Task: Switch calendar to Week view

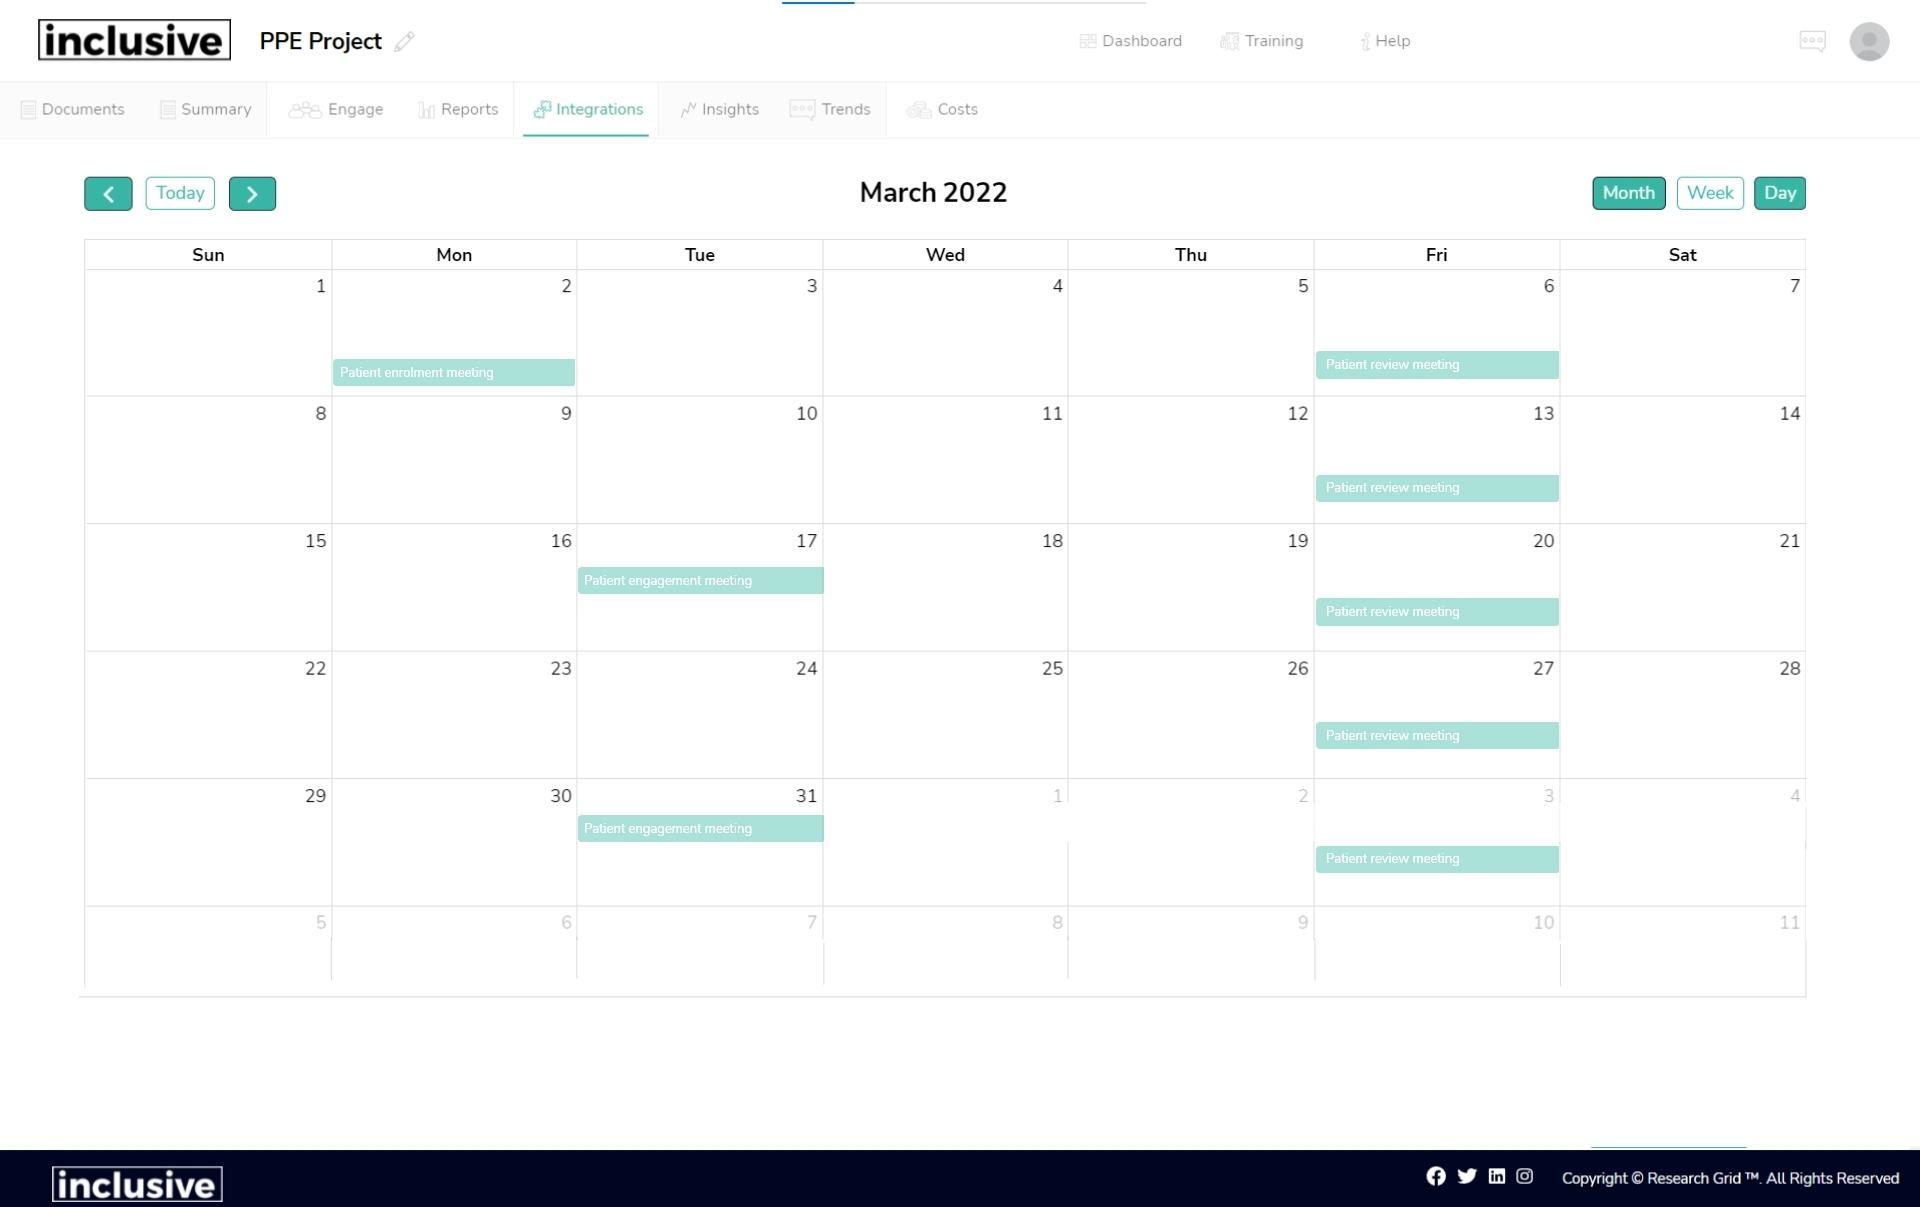Action: 1710,193
